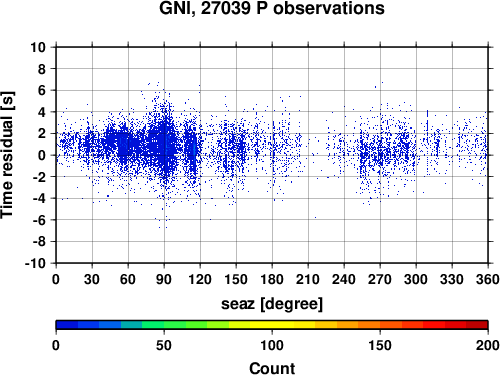Screen dimensions: 500x375
Task: Click the y-axis tick label '-10'
Action: tap(35, 263)
